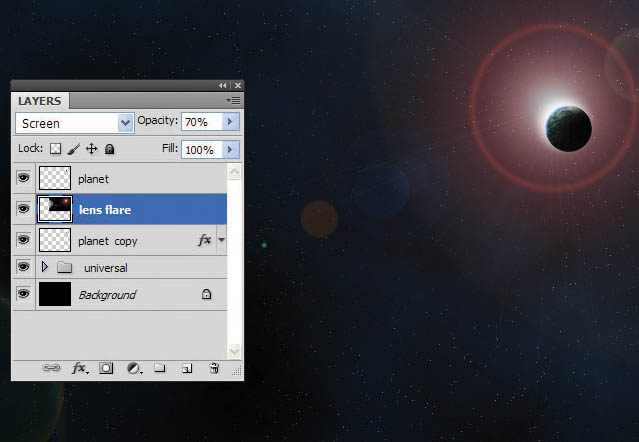Open the Layers panel options menu

(233, 100)
